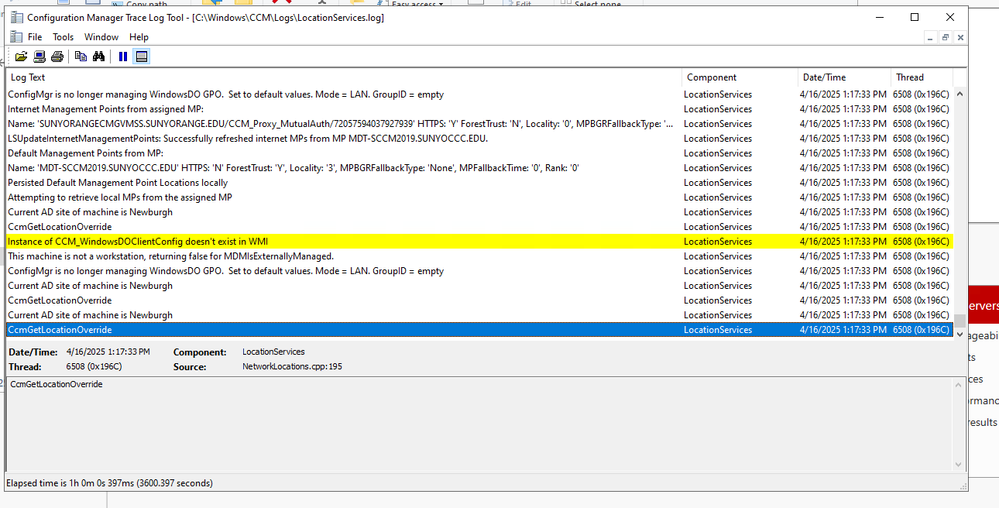
Task: Select the 'Default Management Points from MP:' row
Action: pyautogui.click(x=479, y=153)
